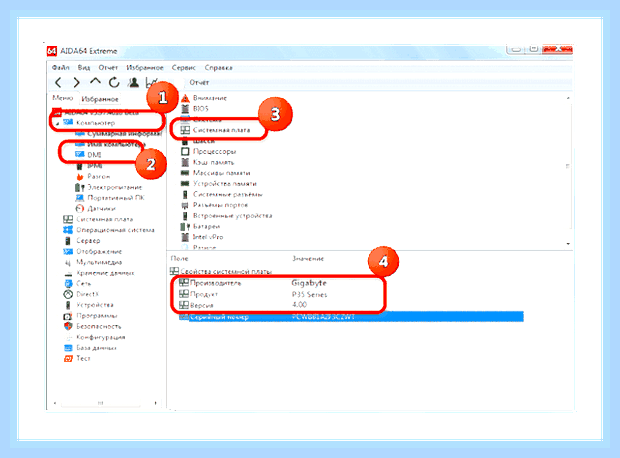Switch to the Избранное tab in the sidebar

100,99
